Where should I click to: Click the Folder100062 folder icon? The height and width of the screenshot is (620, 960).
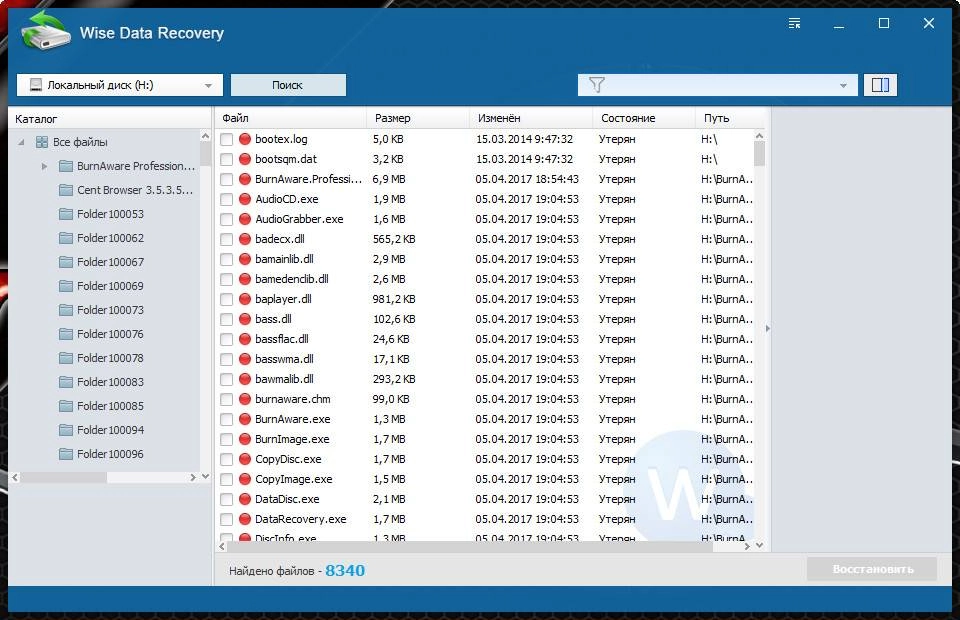66,237
